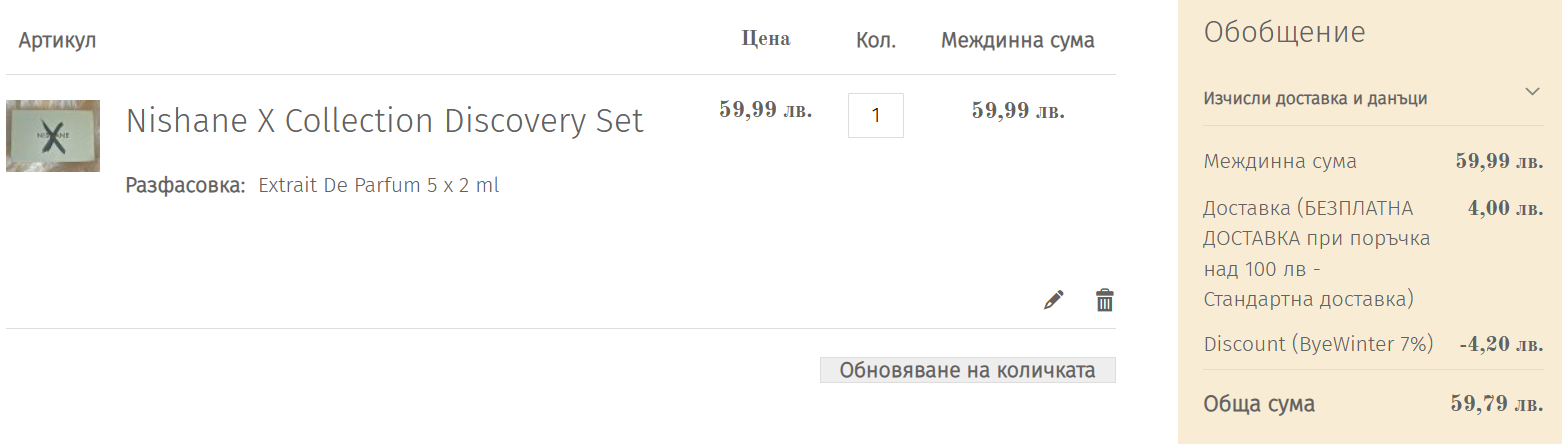Click the quantity input field
Viewport: 1562px width, 444px height.
point(875,115)
